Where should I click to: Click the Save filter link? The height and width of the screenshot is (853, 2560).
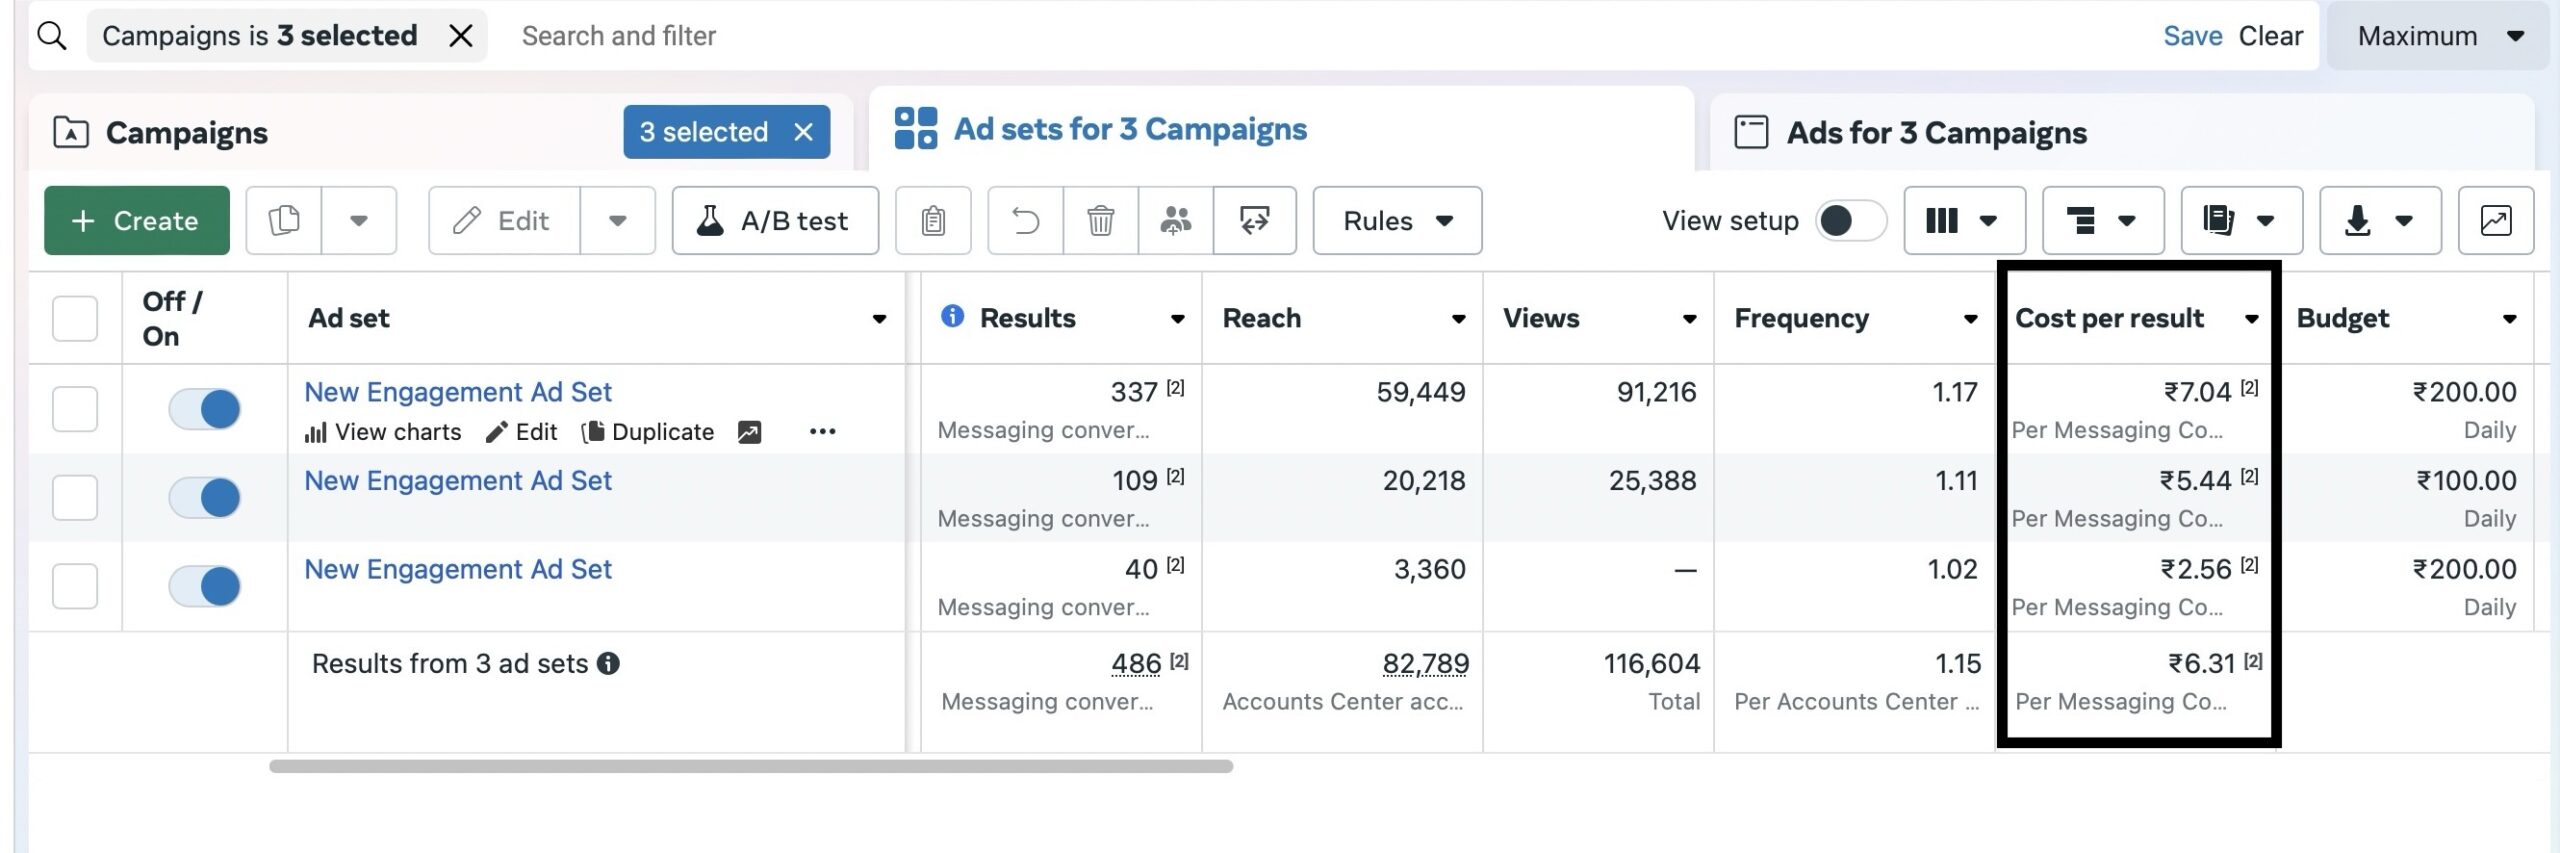pos(2191,36)
